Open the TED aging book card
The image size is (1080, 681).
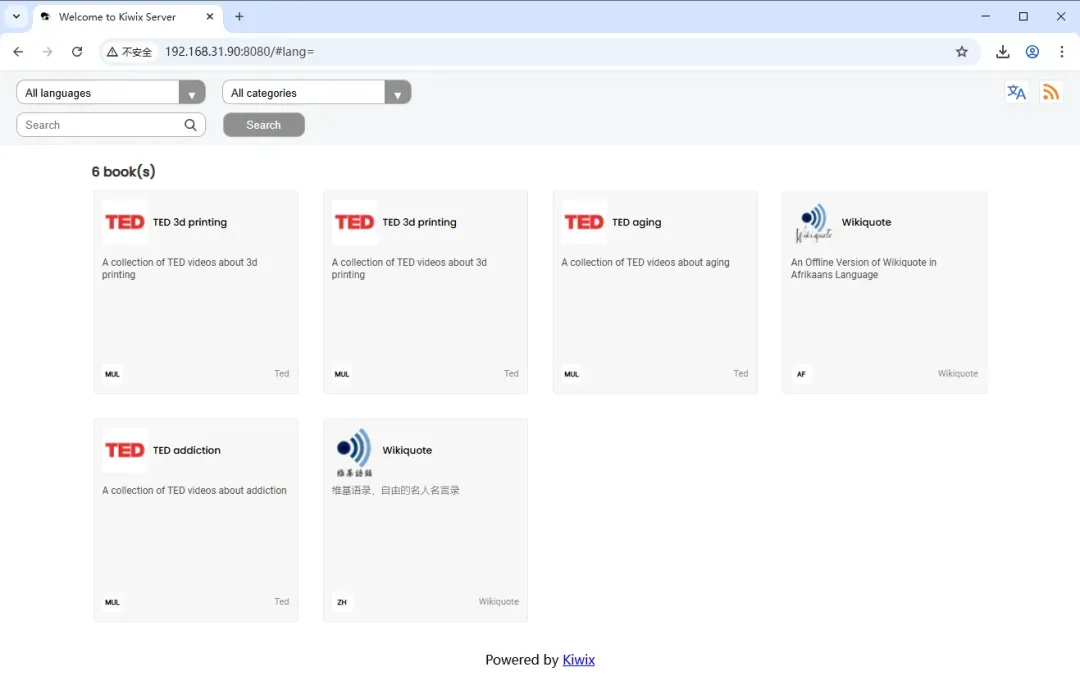point(654,292)
